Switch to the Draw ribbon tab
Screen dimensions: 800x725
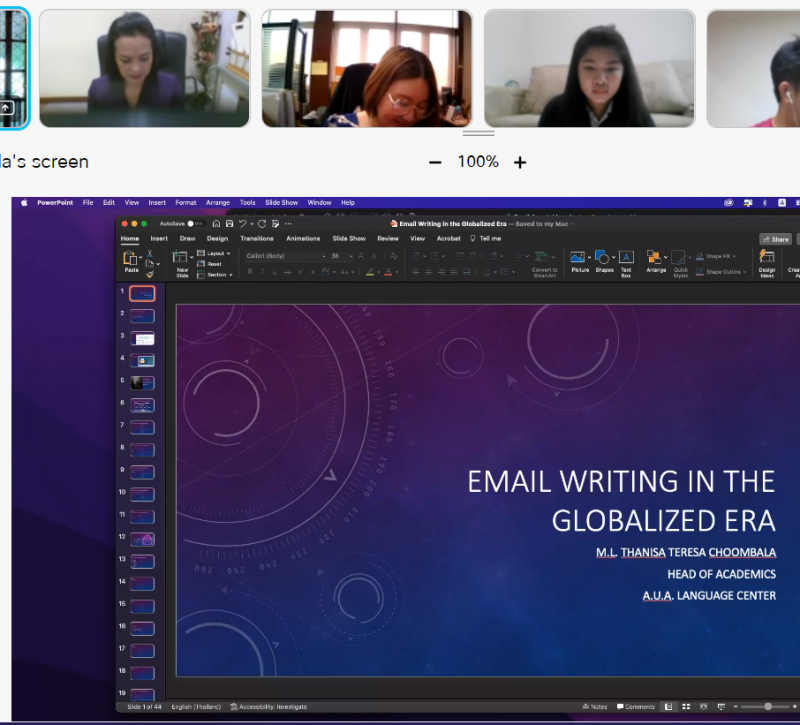(x=187, y=238)
